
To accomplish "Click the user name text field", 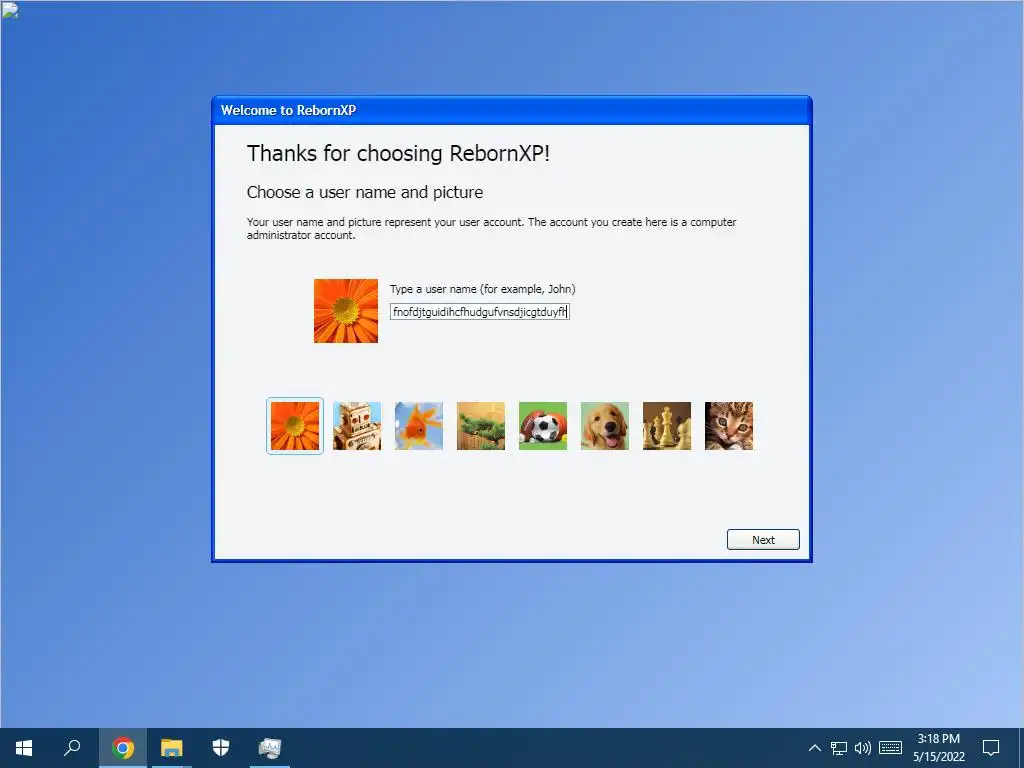I will (480, 312).
